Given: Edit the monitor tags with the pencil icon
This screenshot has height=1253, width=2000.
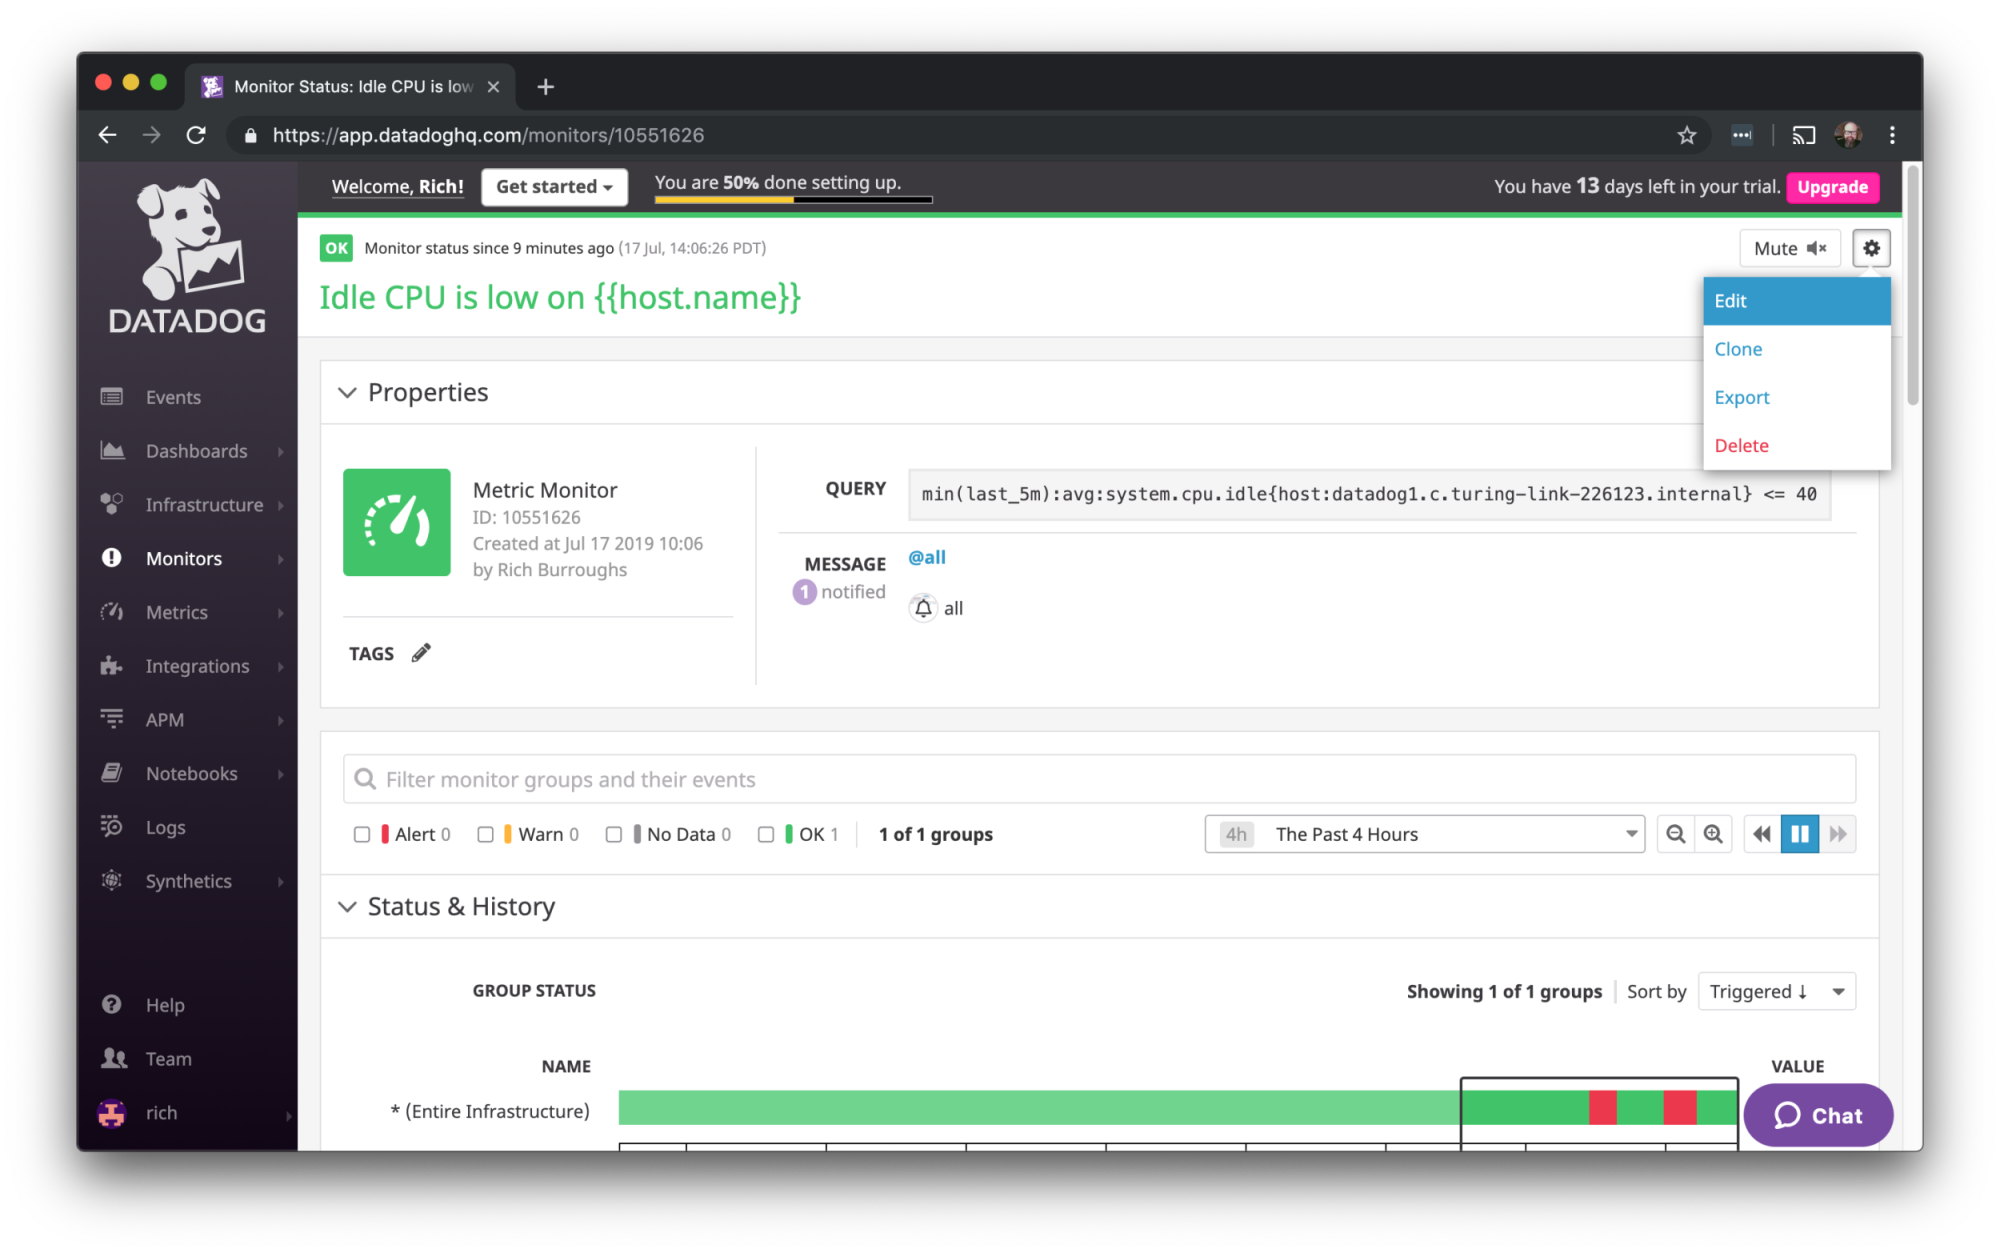Looking at the screenshot, I should pyautogui.click(x=421, y=652).
